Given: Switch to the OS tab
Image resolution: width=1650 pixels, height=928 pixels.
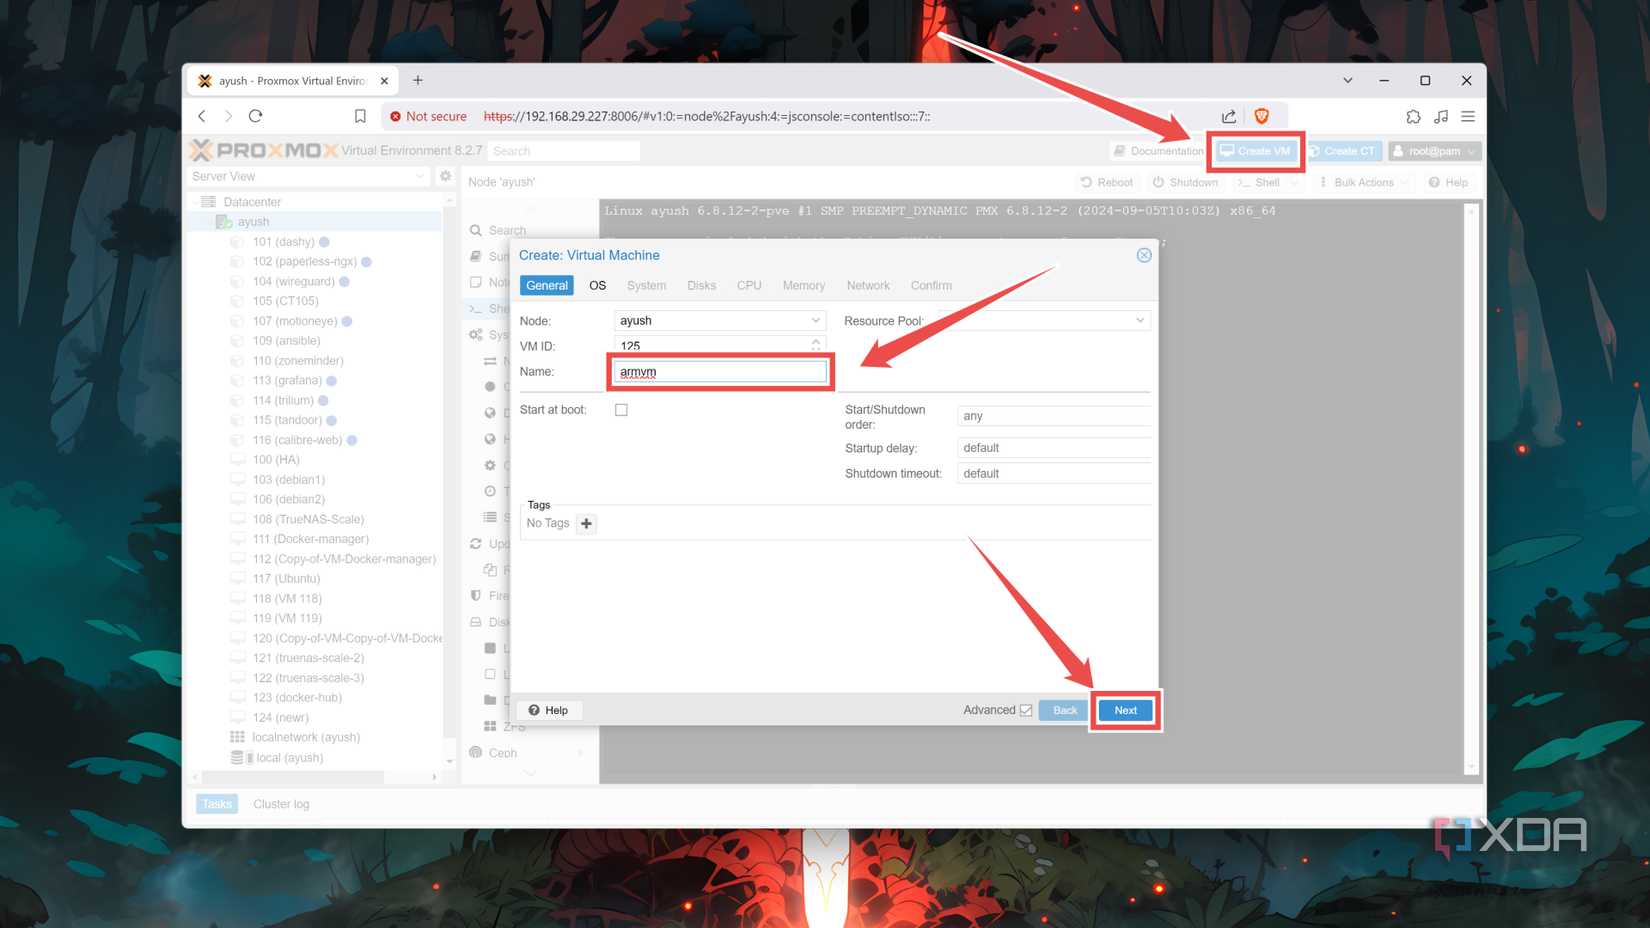Looking at the screenshot, I should coord(597,285).
